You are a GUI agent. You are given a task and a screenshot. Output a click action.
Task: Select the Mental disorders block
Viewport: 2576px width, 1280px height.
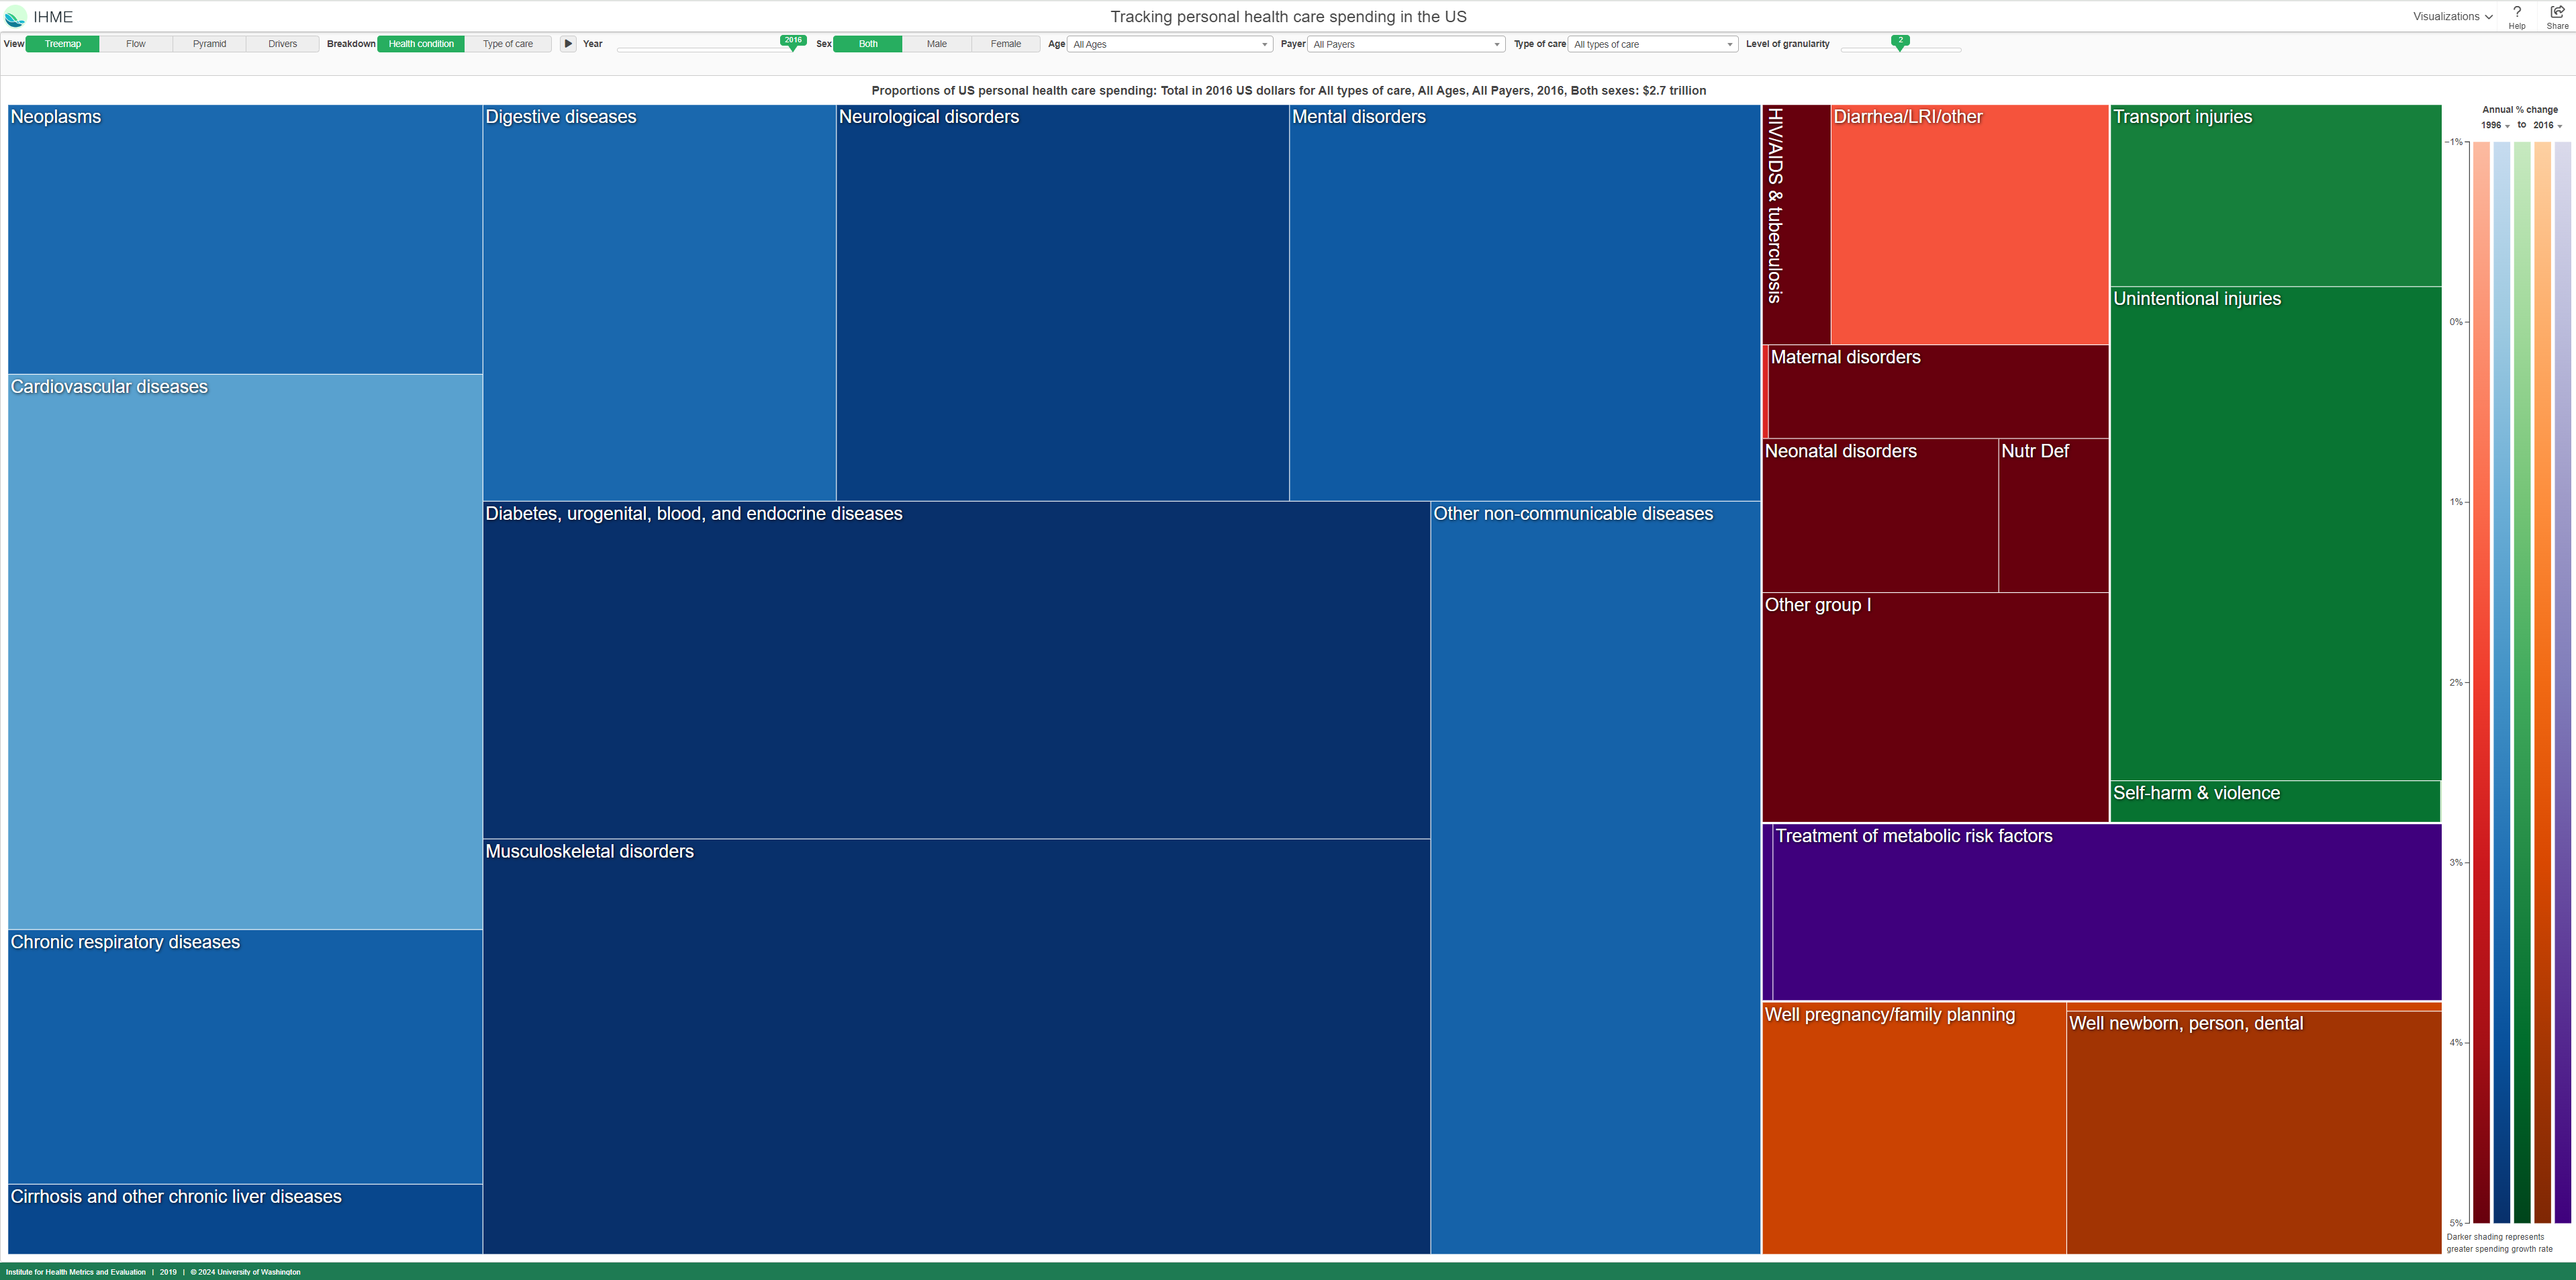[1525, 303]
